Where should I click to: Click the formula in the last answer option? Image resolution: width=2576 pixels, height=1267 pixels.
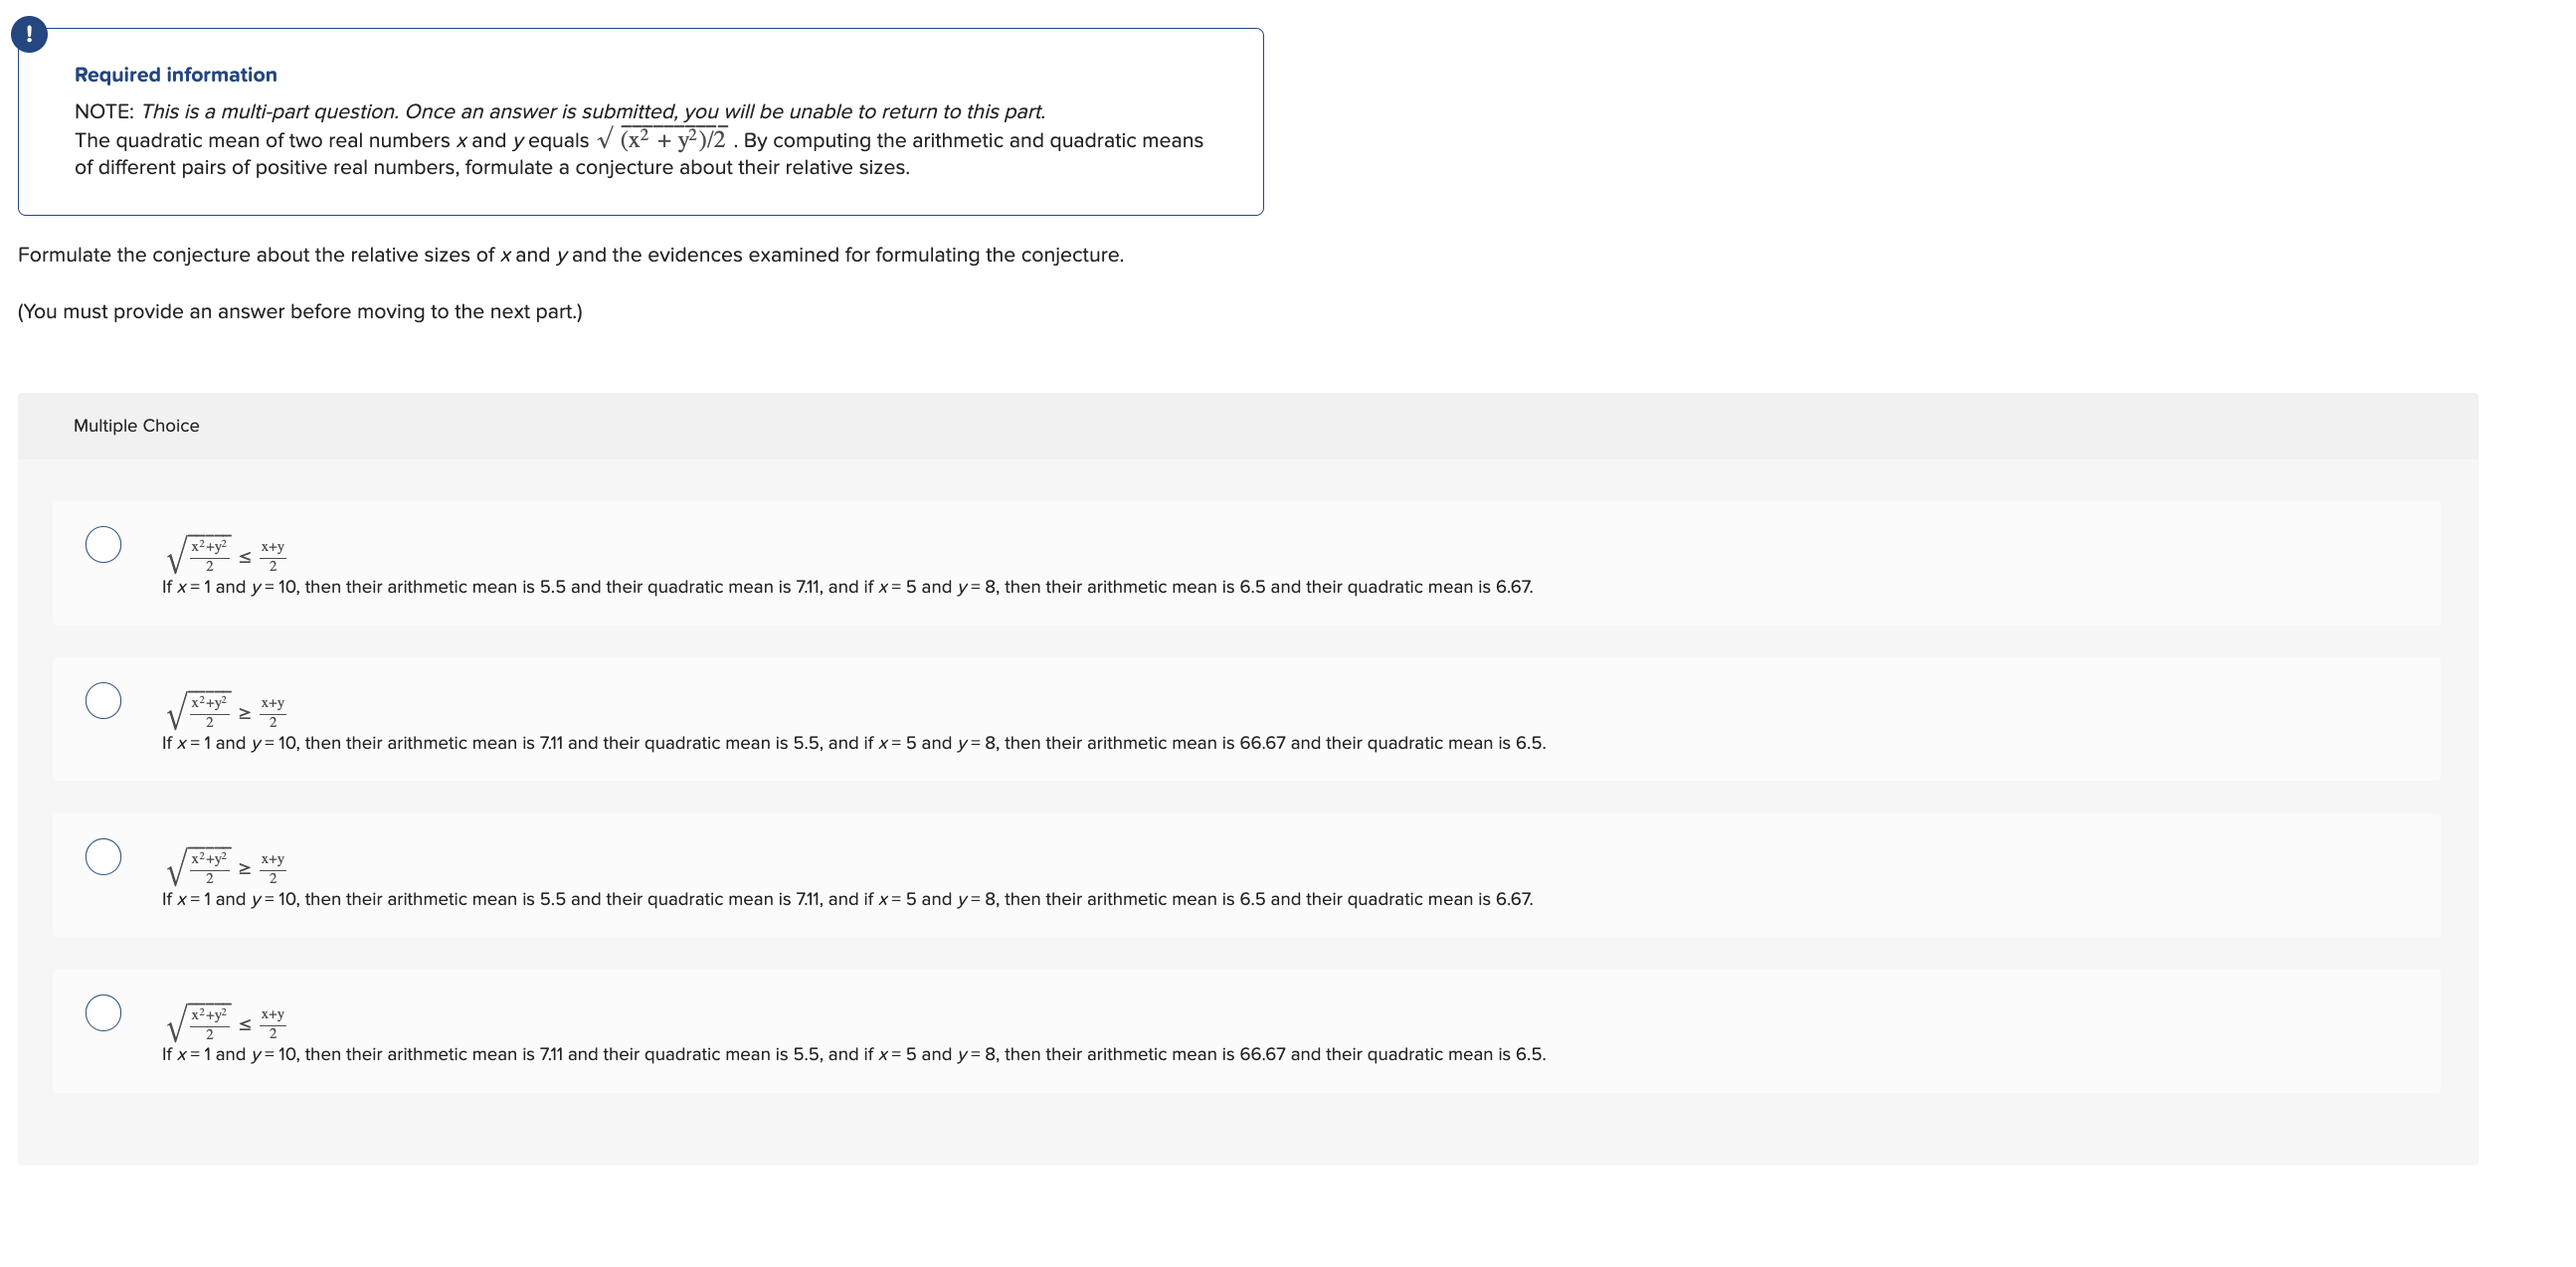pyautogui.click(x=222, y=1021)
